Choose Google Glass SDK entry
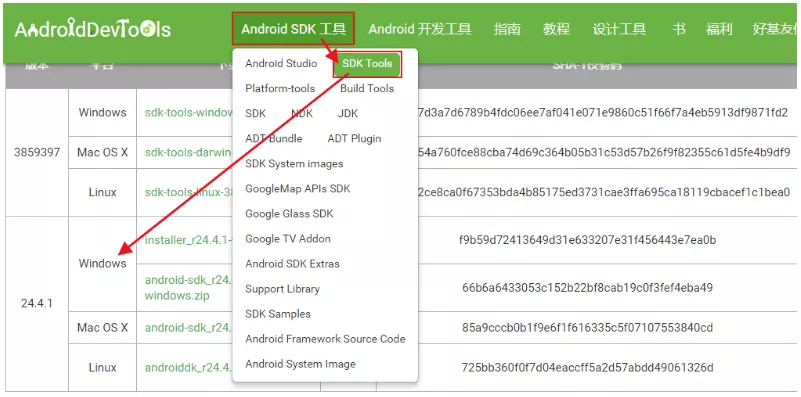 click(x=289, y=214)
